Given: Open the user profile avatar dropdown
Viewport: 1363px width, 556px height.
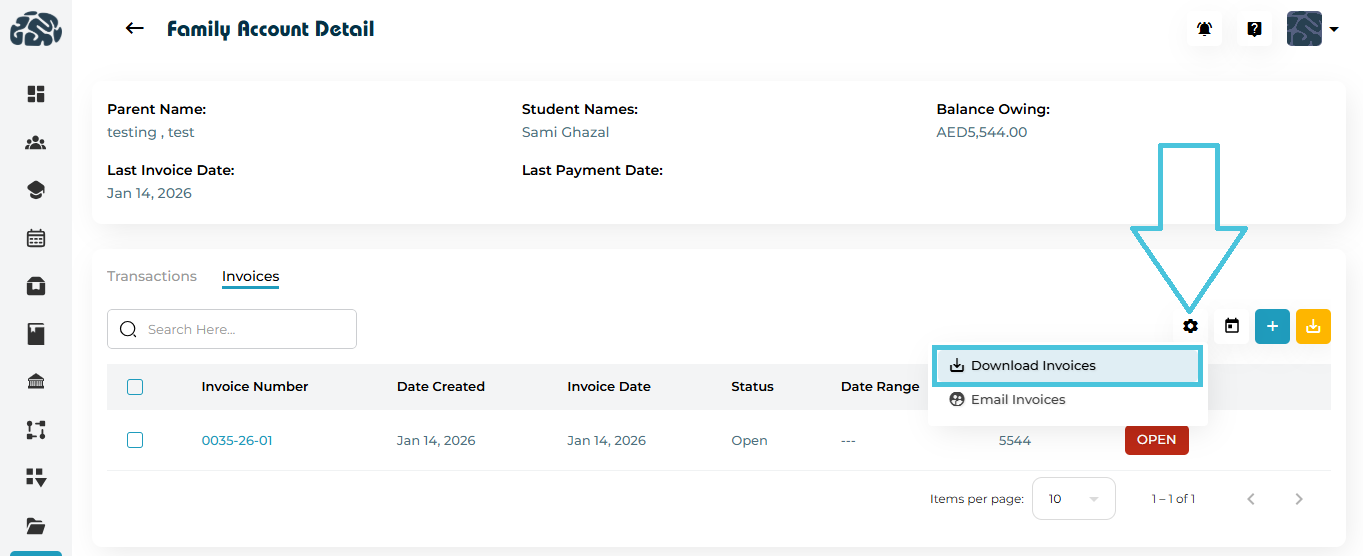Looking at the screenshot, I should (x=1311, y=29).
